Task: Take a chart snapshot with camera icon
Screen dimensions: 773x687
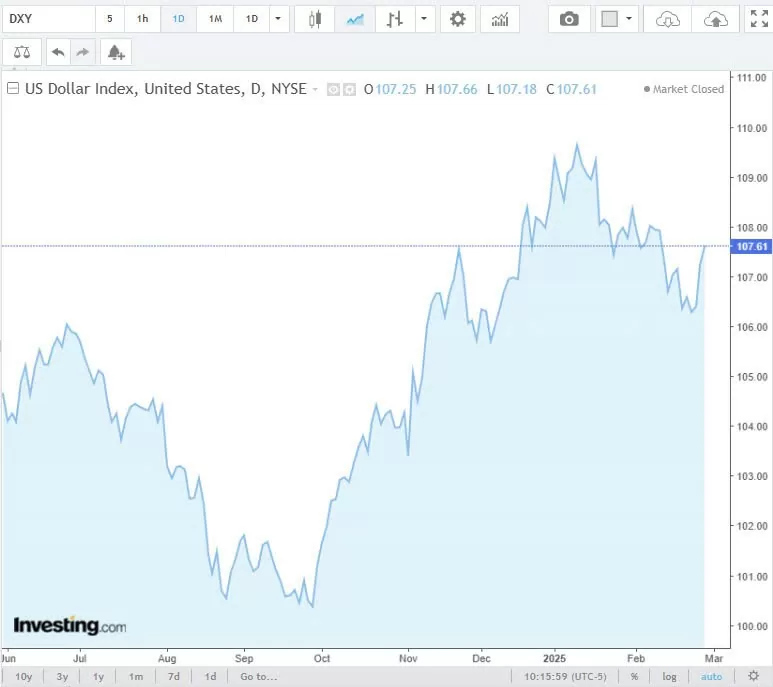Action: pos(569,19)
